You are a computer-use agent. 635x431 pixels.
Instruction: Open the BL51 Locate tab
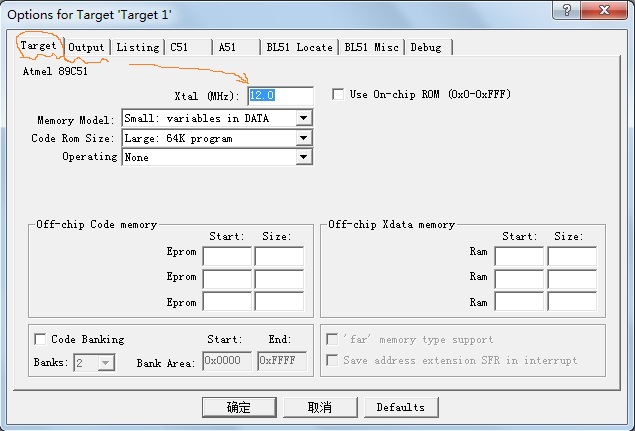(x=299, y=47)
